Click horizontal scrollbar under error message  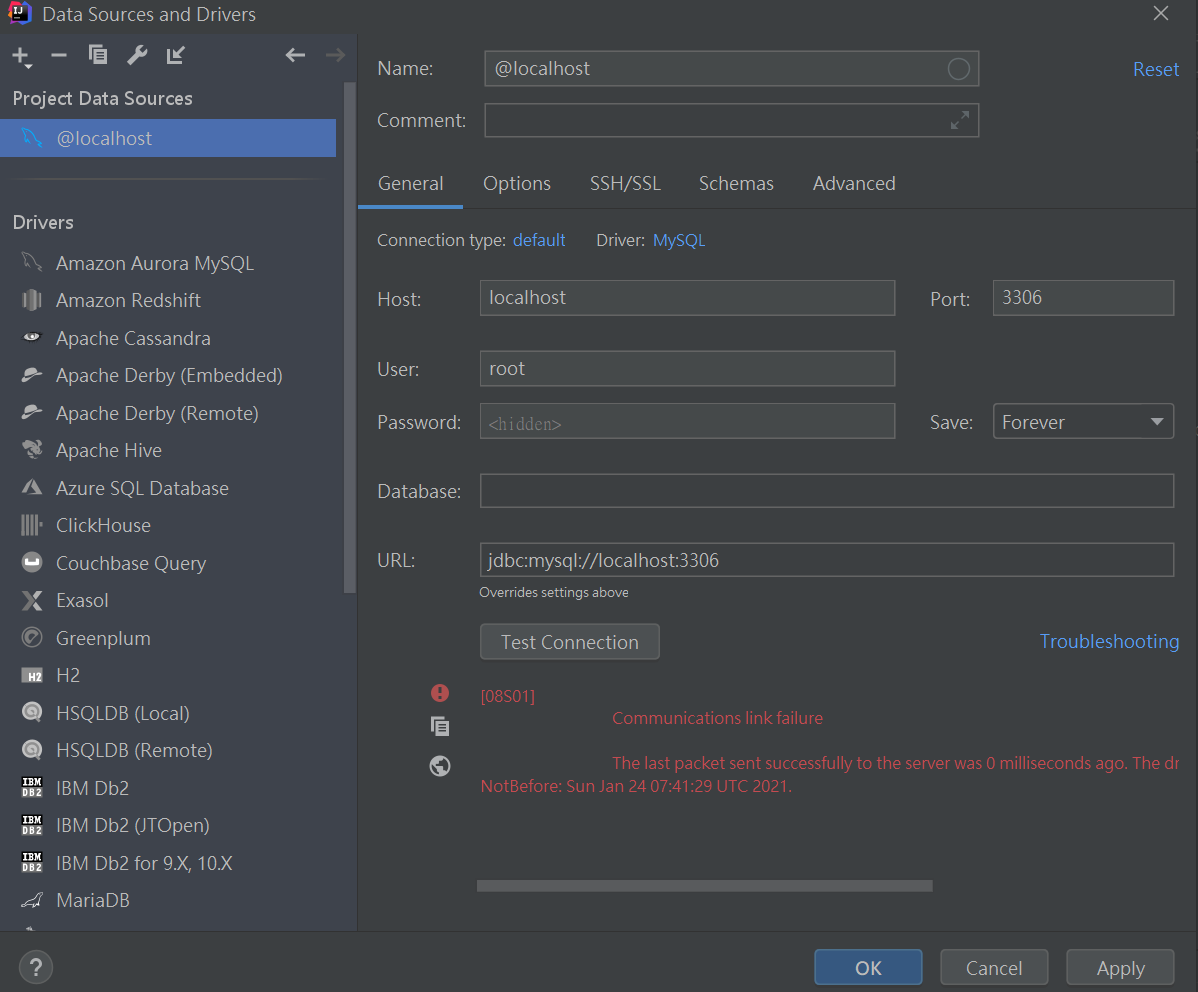704,886
